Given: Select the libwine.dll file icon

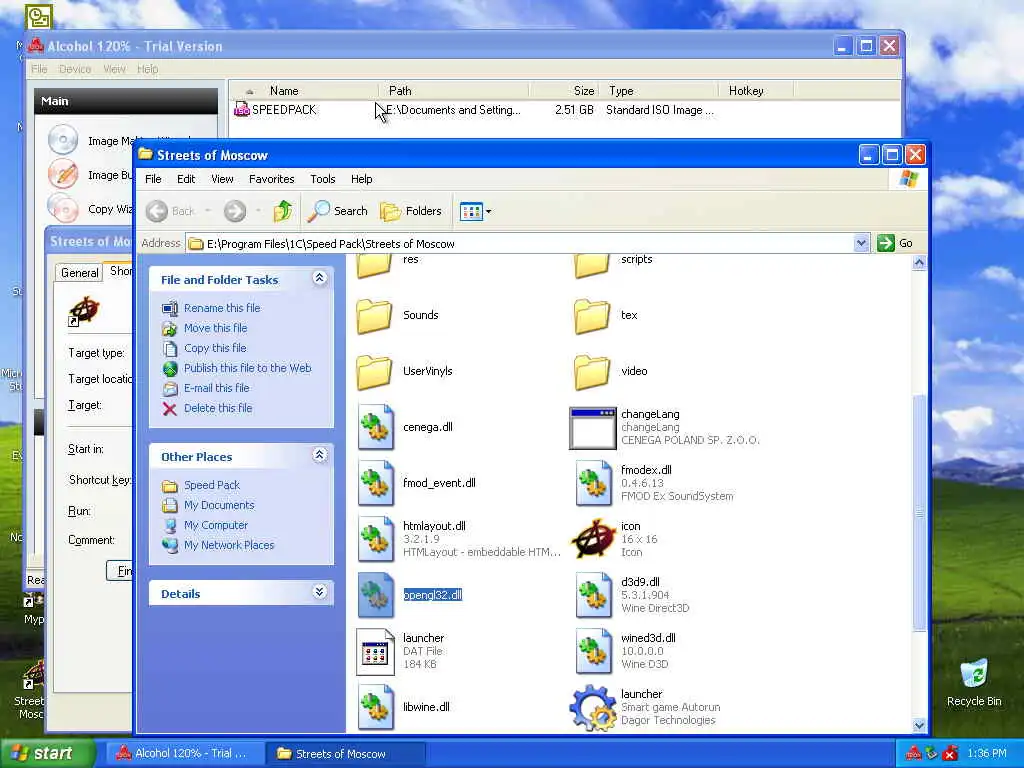Looking at the screenshot, I should point(376,707).
